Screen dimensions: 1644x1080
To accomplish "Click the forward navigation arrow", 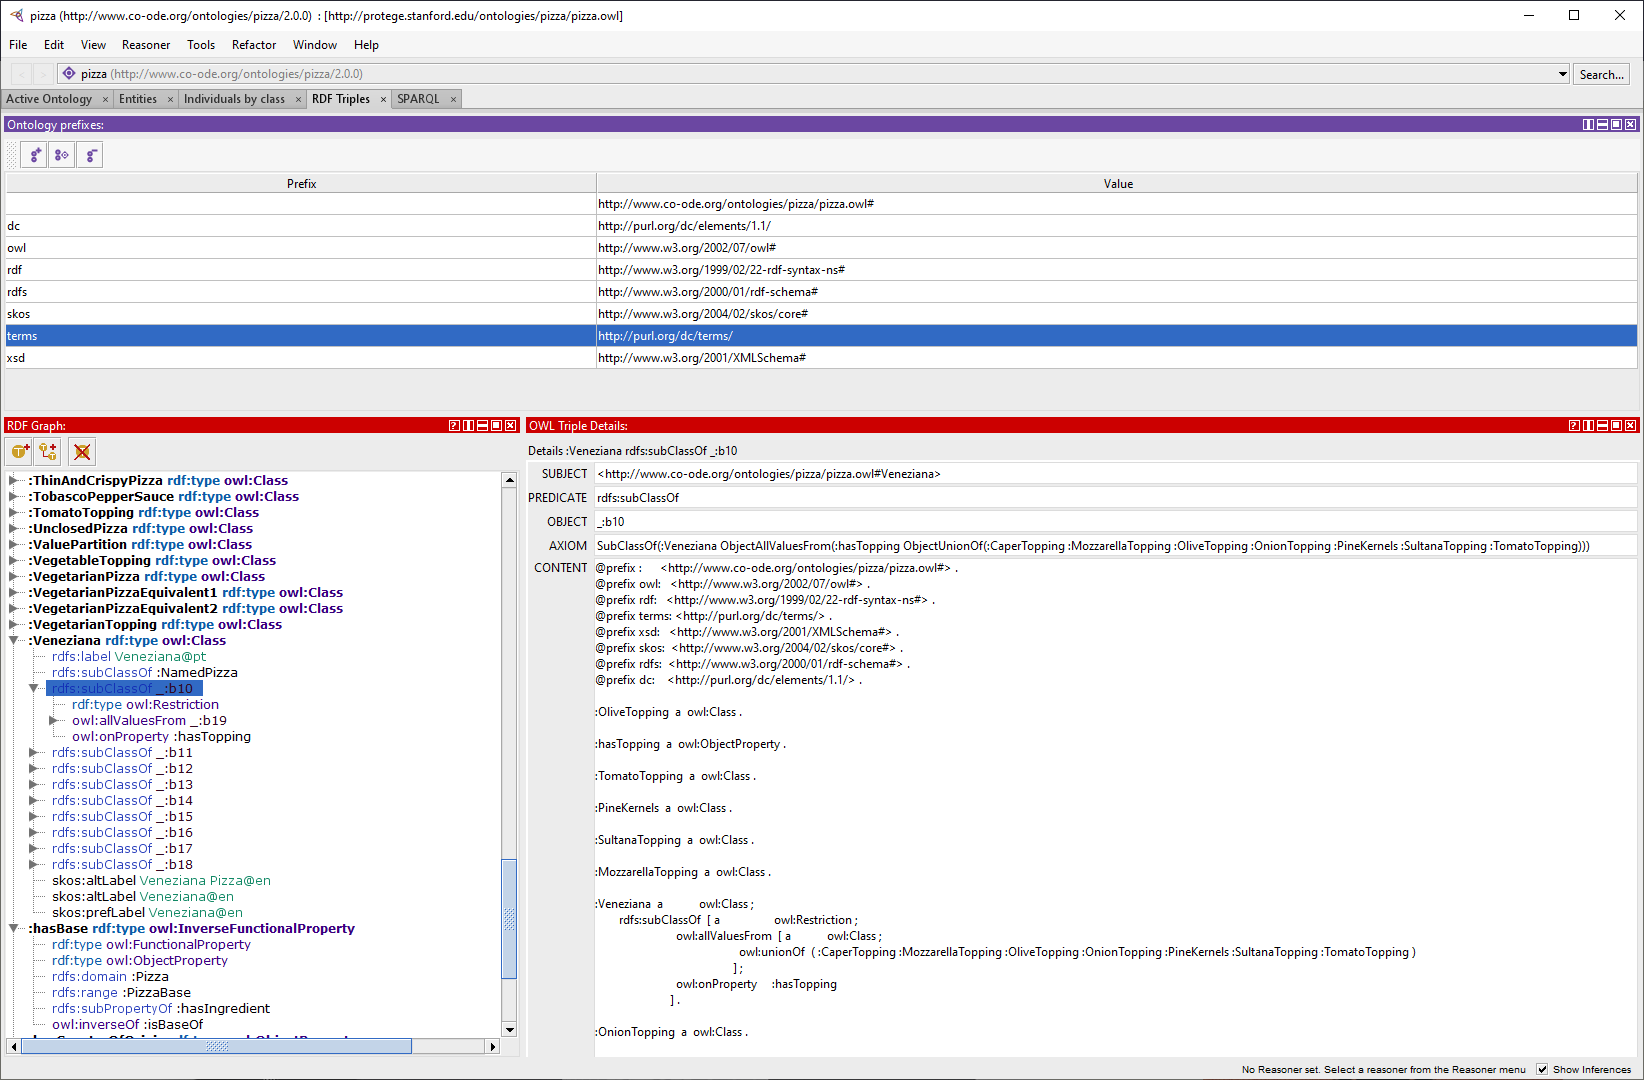I will click(43, 74).
